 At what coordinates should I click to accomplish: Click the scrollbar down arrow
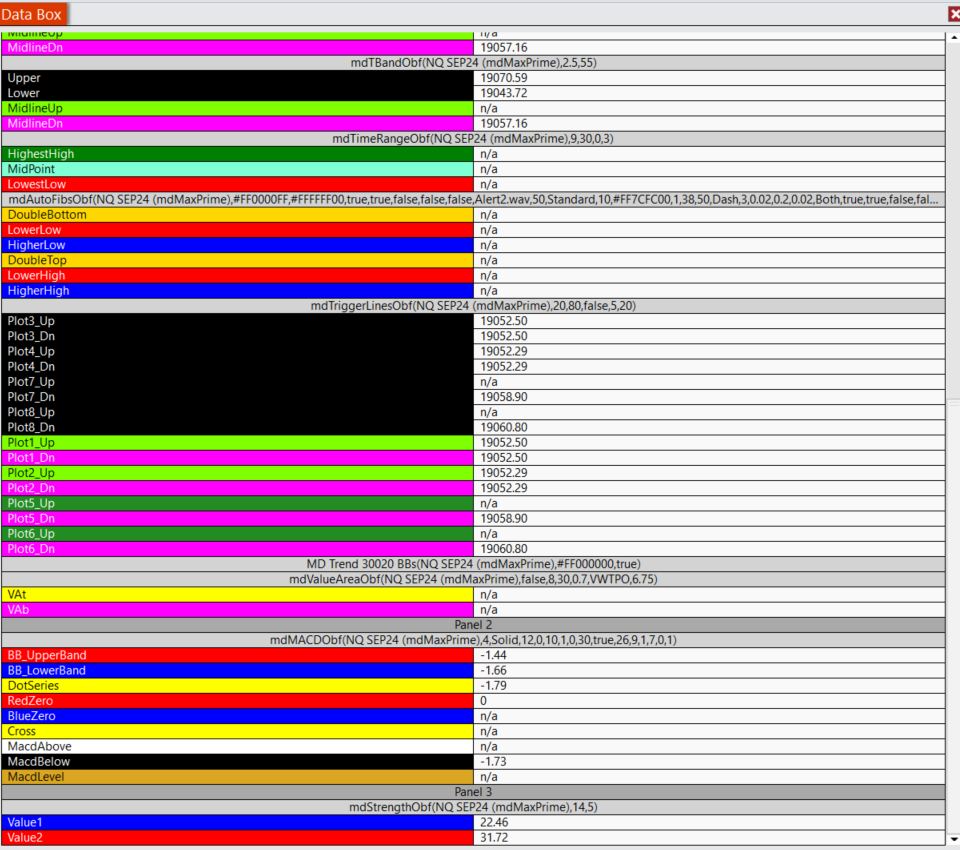[x=954, y=839]
